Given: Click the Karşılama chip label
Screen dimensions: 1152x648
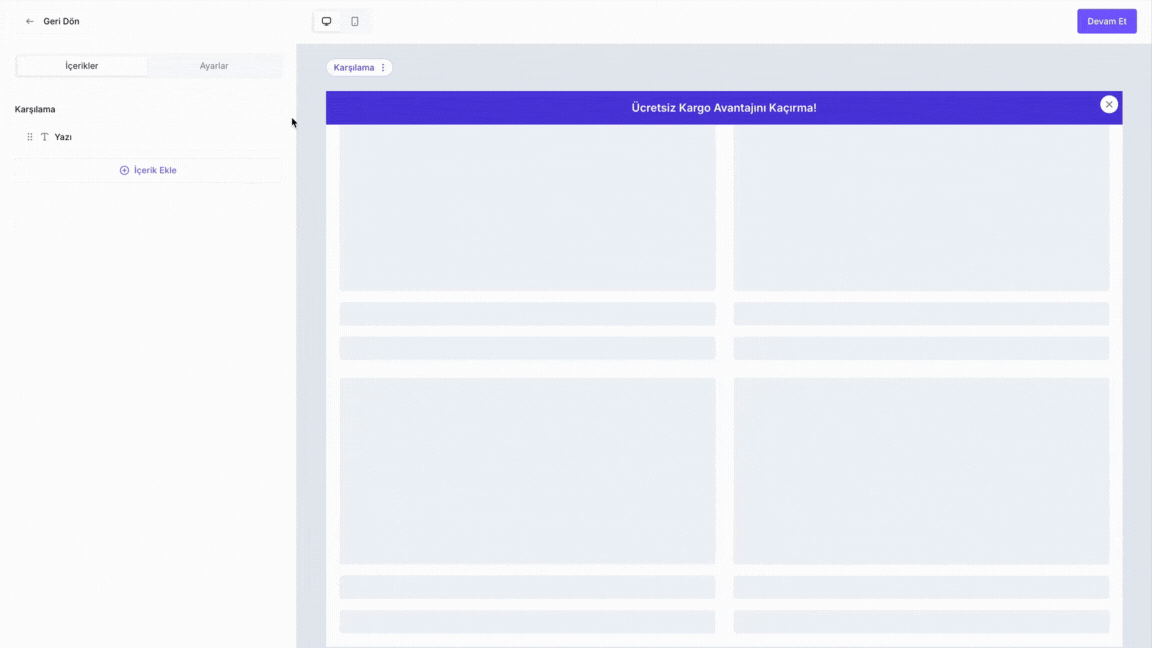Looking at the screenshot, I should click(353, 68).
